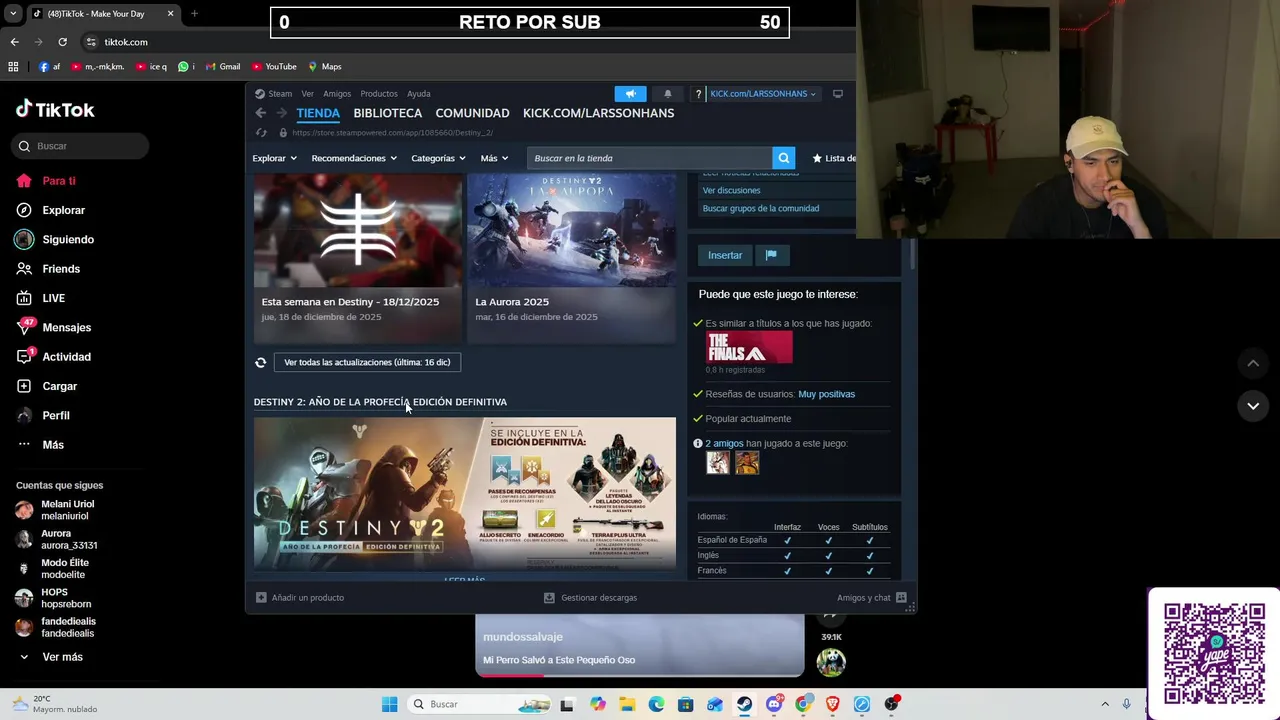Image resolution: width=1280 pixels, height=720 pixels.
Task: Open File Explorer from taskbar
Action: coord(626,704)
